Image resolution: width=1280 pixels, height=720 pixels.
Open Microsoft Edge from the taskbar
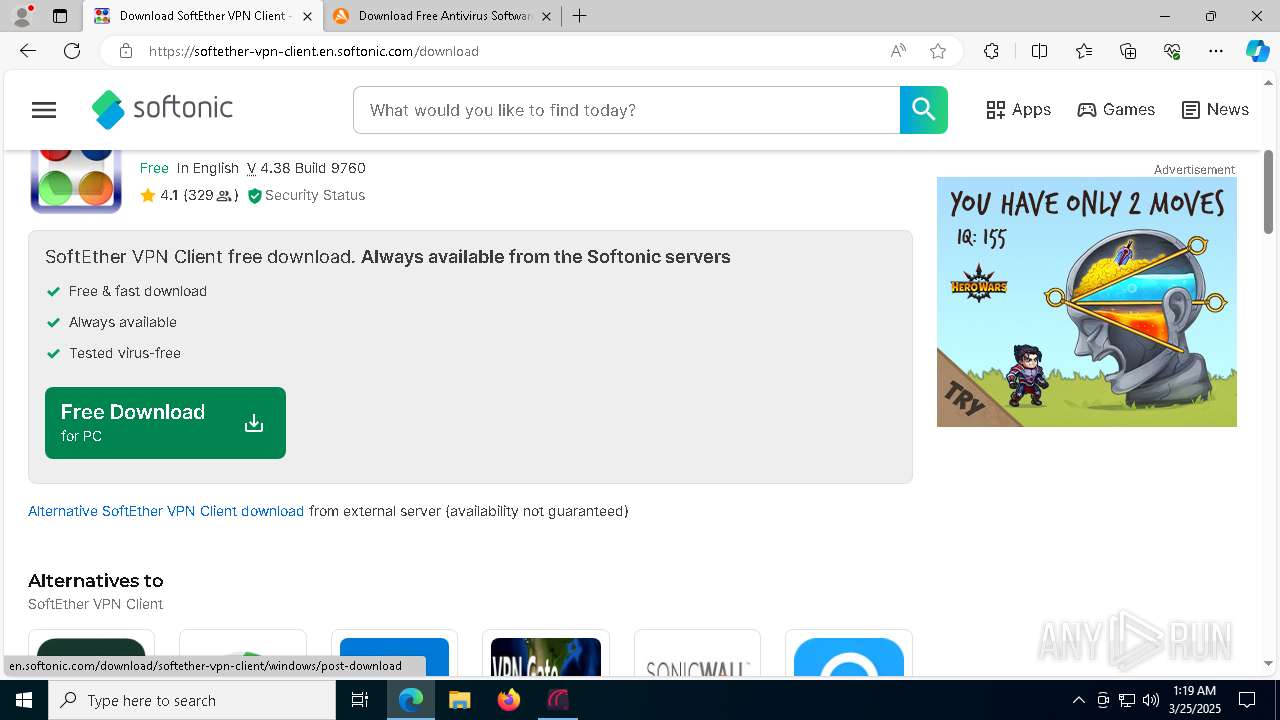point(411,700)
